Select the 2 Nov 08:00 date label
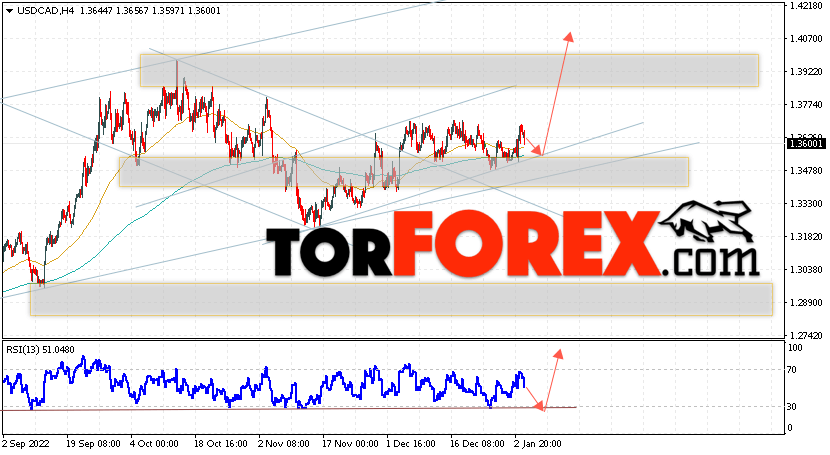Image resolution: width=830 pixels, height=455 pixels. [284, 443]
